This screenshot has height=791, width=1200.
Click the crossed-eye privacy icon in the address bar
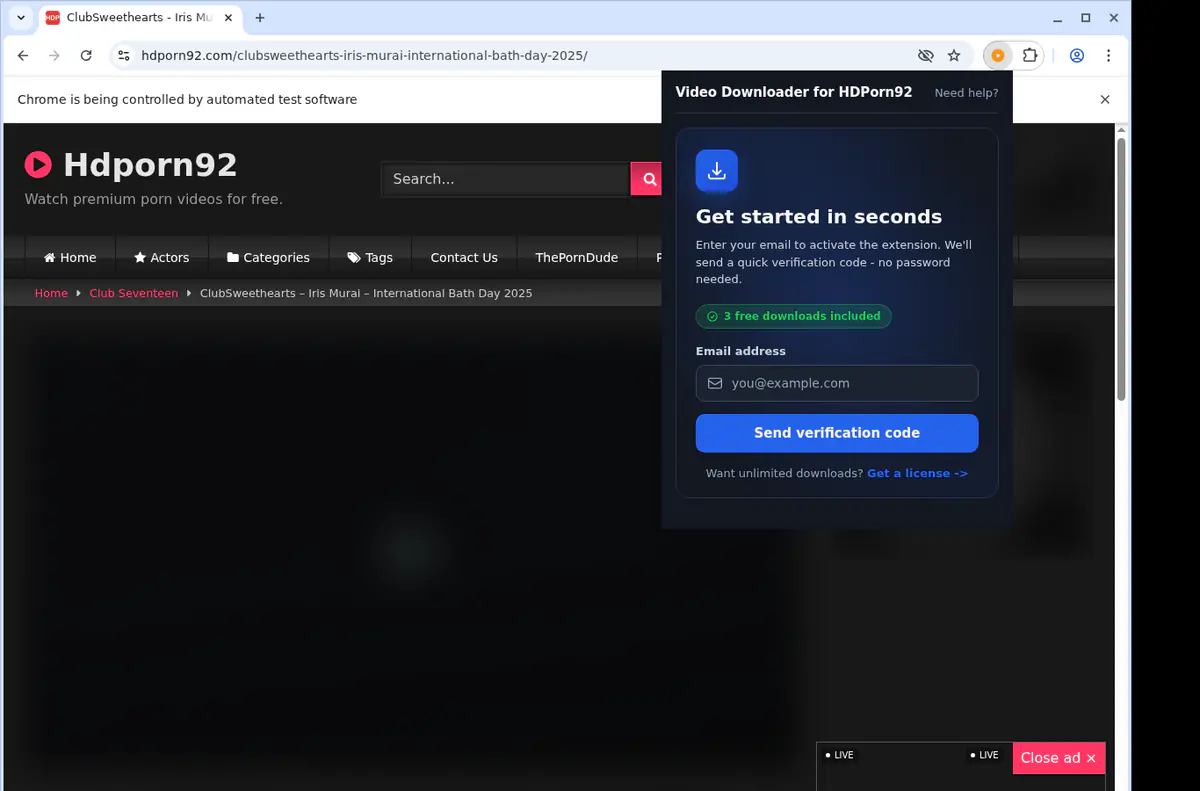926,56
